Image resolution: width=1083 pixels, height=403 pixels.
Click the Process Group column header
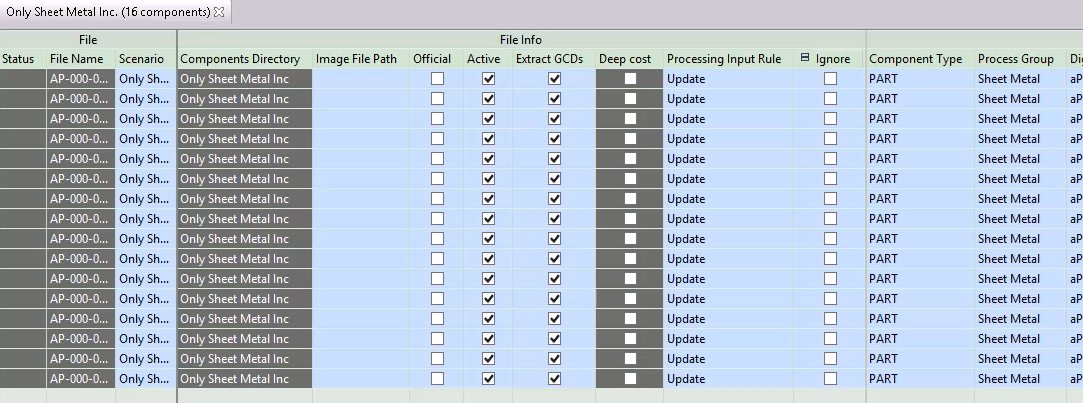point(1015,59)
